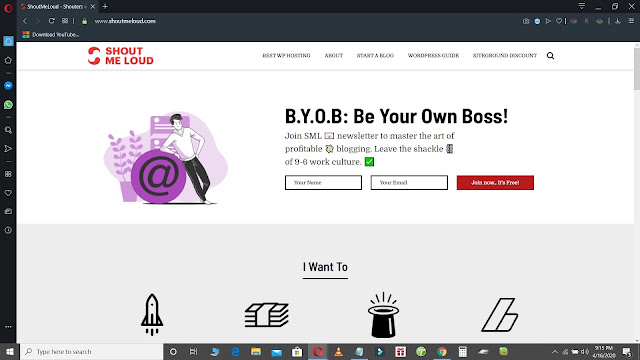Open sidebar heart bookmarks icon
640x360 pixels.
[8, 193]
